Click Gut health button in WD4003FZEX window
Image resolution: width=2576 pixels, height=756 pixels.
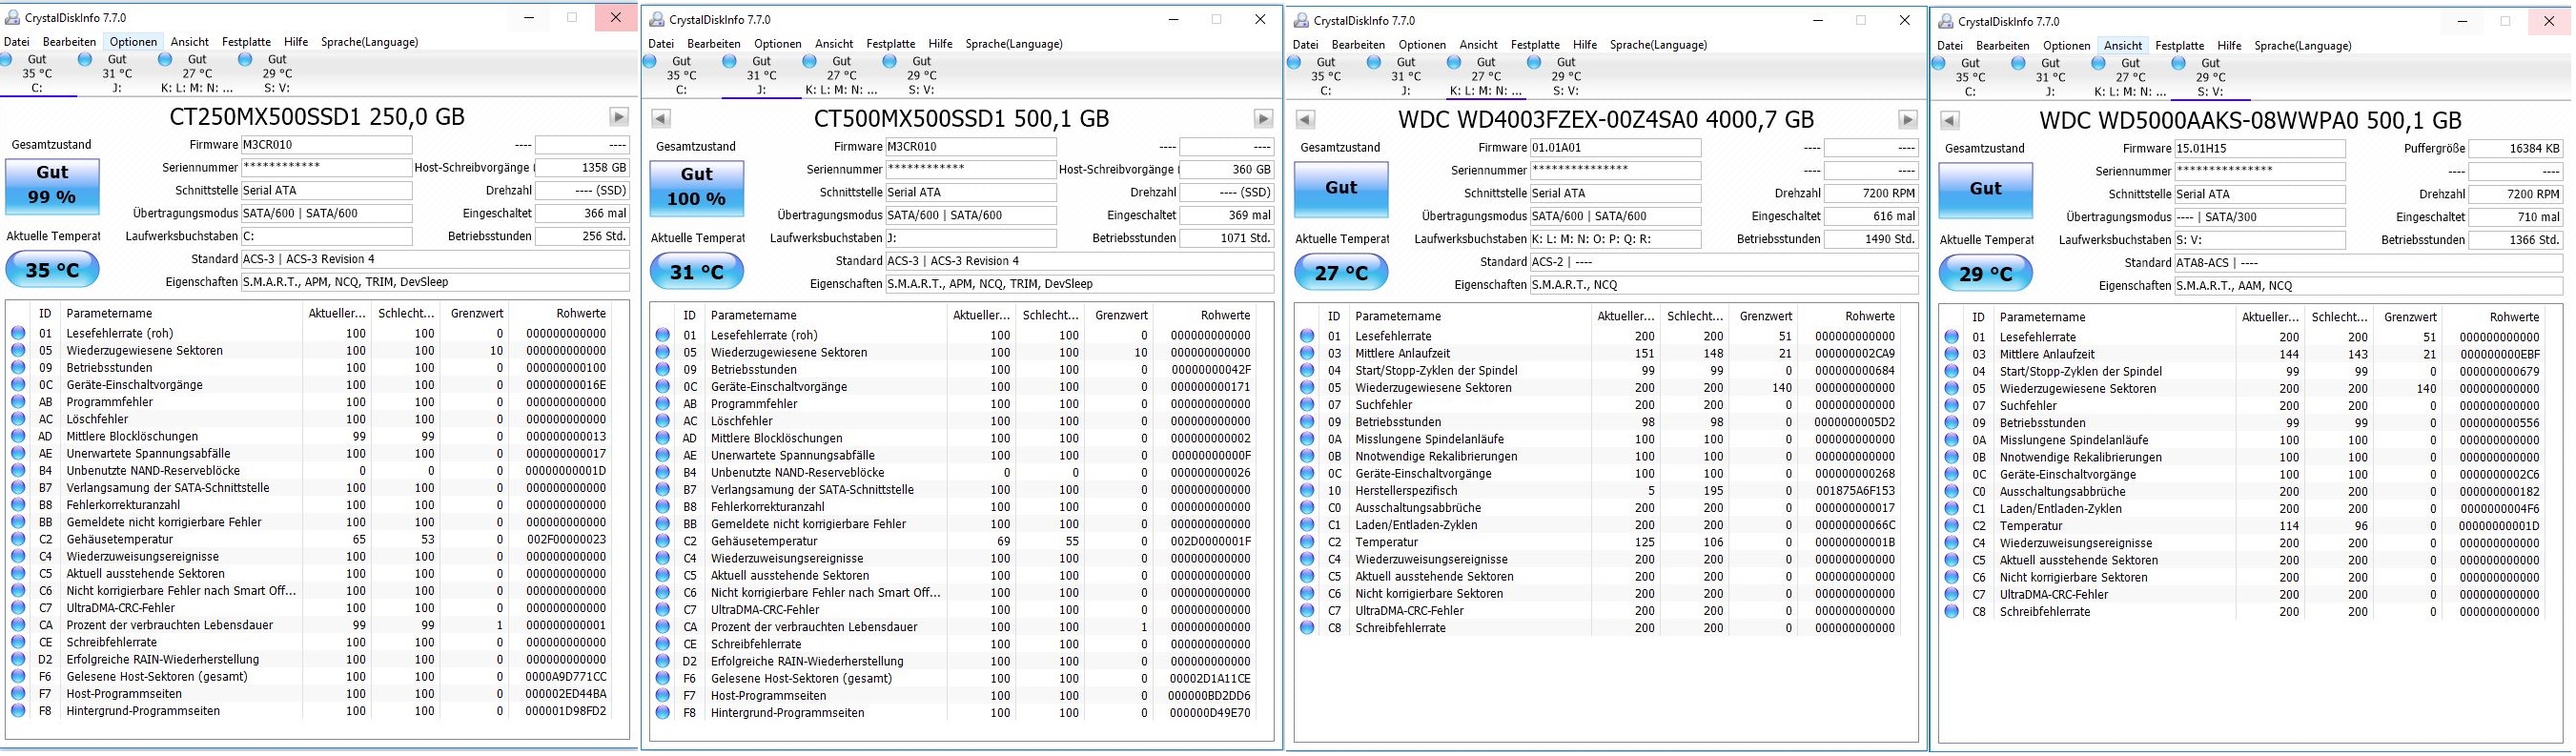pos(1341,188)
